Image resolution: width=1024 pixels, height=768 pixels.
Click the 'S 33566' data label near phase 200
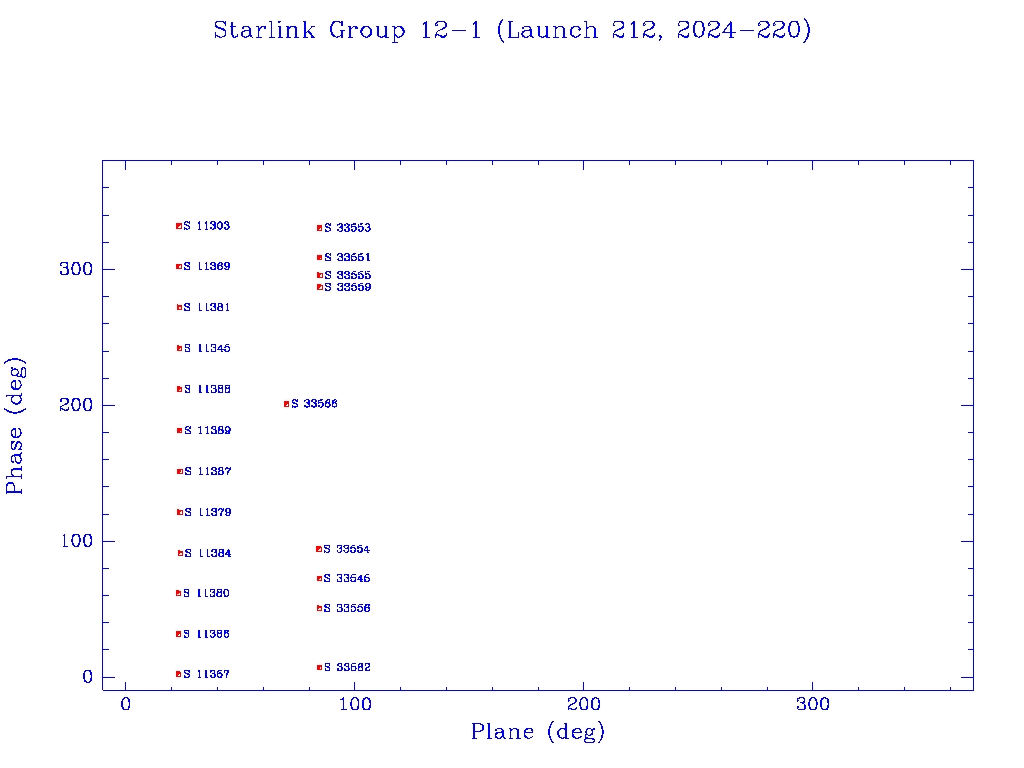(x=314, y=404)
